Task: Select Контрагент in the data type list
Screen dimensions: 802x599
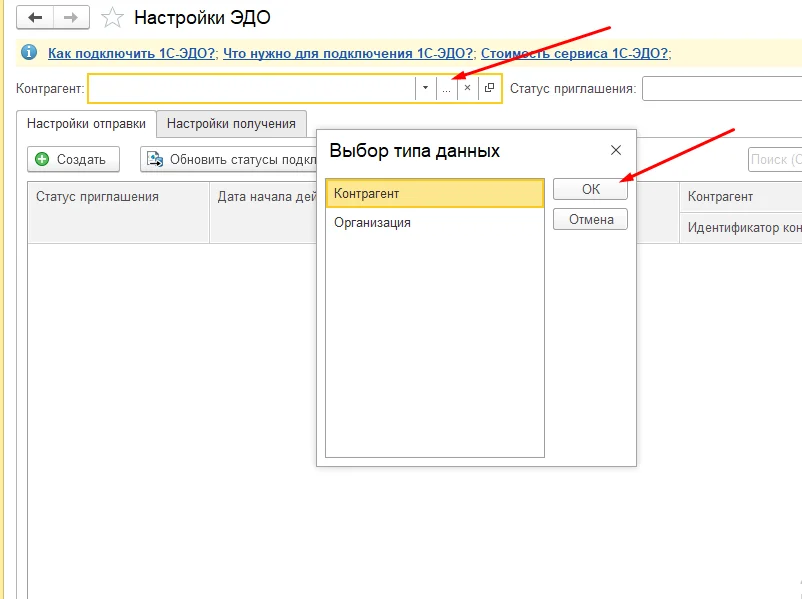Action: coord(435,193)
